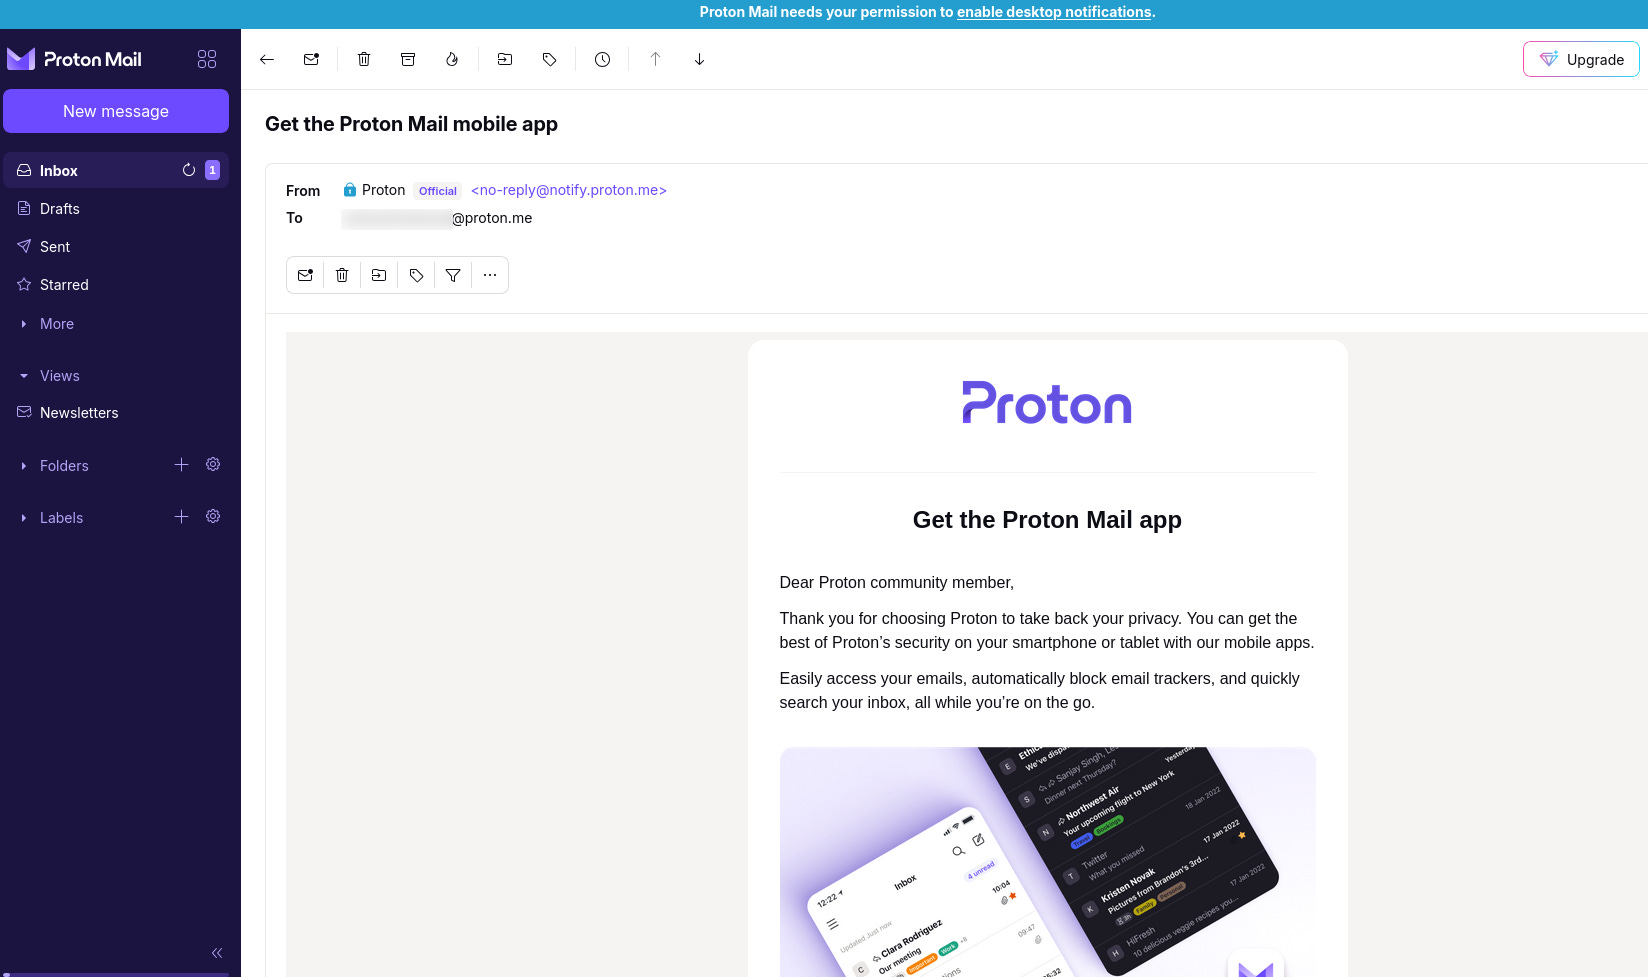This screenshot has height=977, width=1648.
Task: Open the Proton apps grid switcher
Action: 207,59
